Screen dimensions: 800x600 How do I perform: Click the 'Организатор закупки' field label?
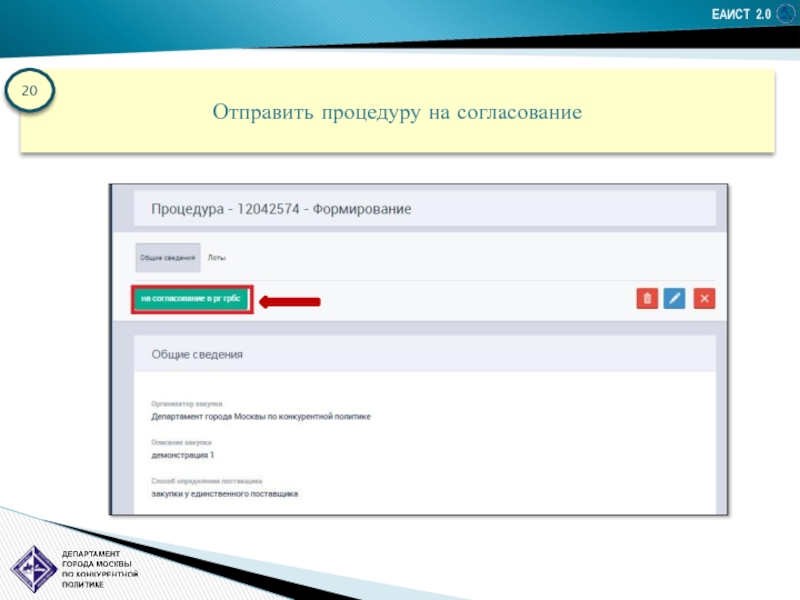pos(187,404)
